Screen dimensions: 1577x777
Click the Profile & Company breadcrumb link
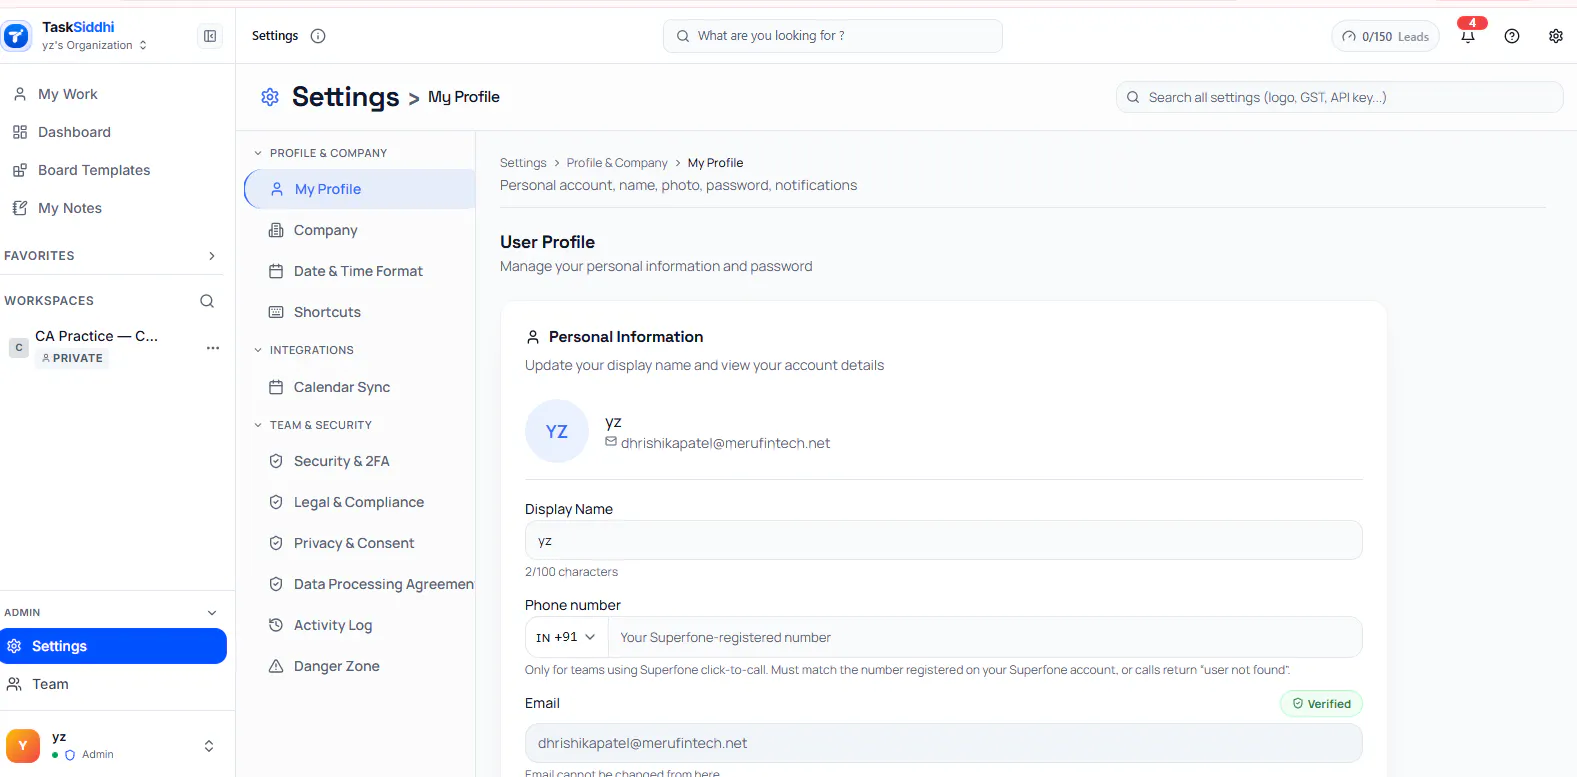point(617,163)
